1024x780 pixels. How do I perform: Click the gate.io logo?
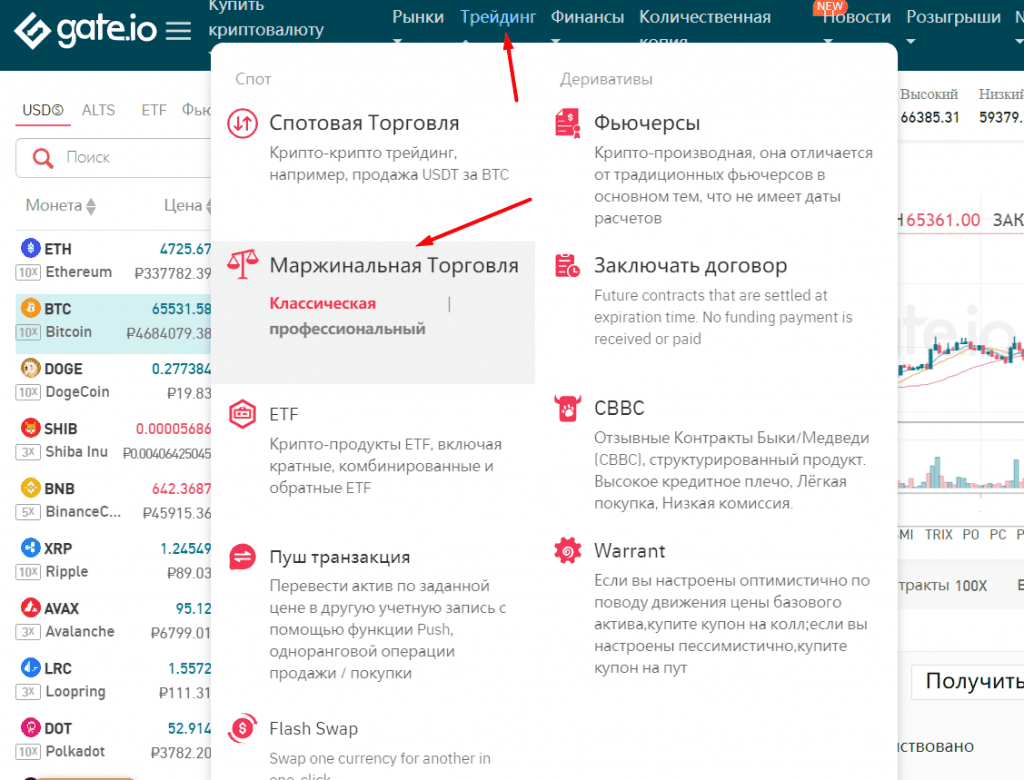86,30
